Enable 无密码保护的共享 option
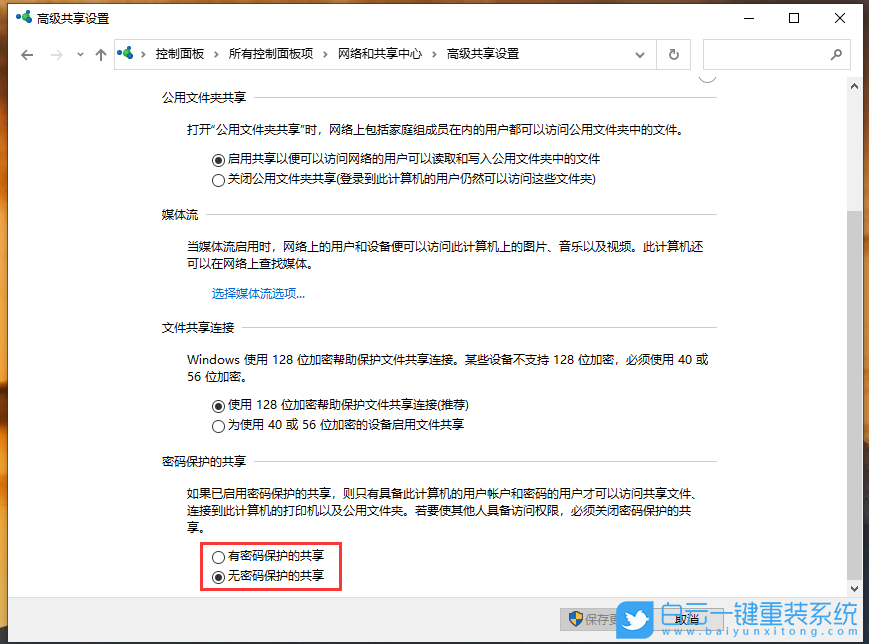The height and width of the screenshot is (644, 869). point(218,576)
